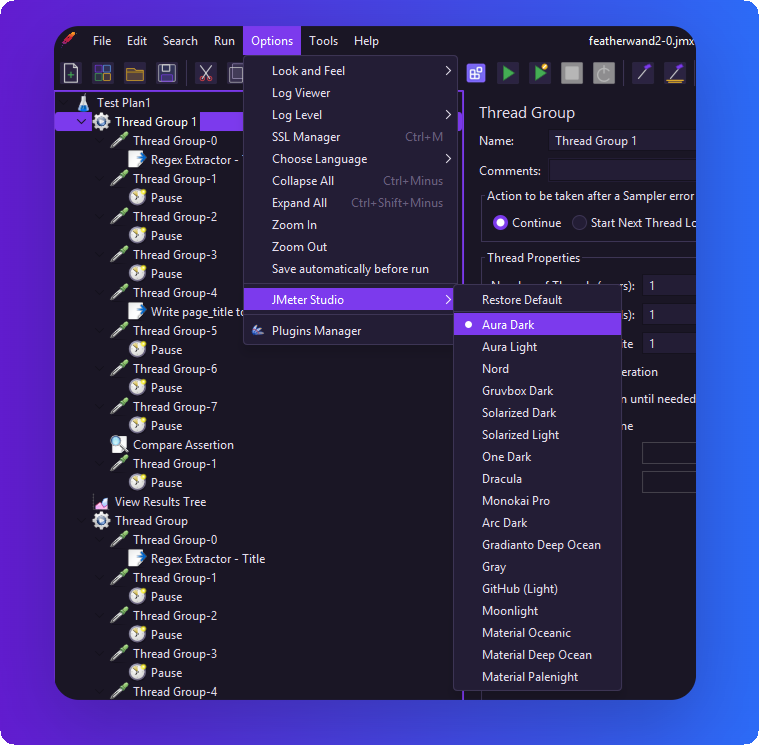Open the Help menu
Screen dimensions: 759x745
pos(366,41)
